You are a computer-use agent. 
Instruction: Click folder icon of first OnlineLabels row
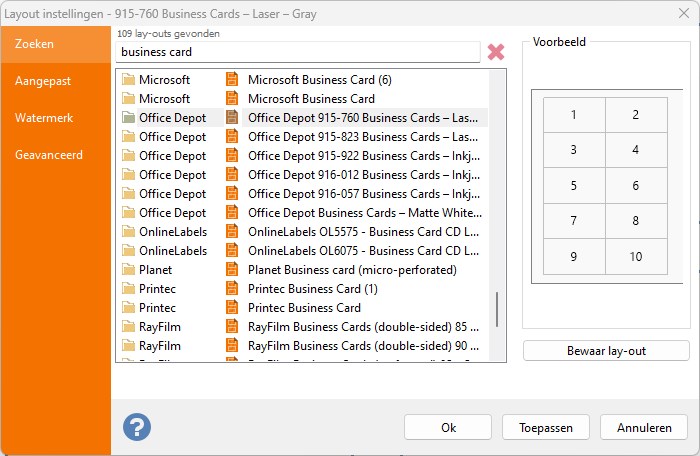(129, 232)
